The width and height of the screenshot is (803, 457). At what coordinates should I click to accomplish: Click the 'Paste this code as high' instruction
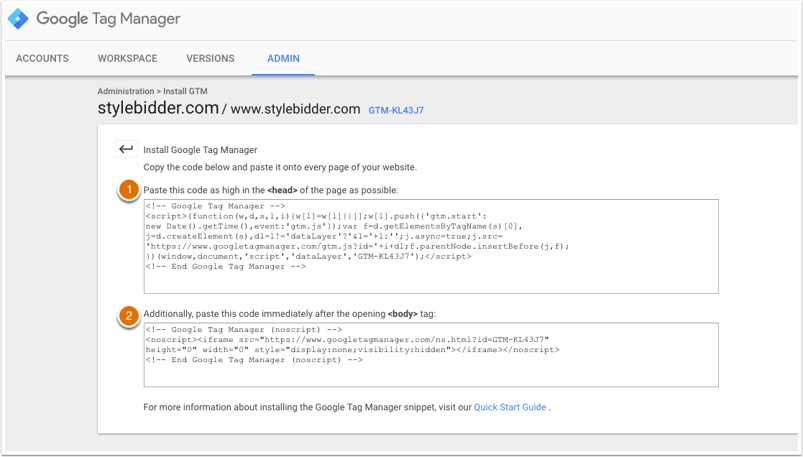271,190
